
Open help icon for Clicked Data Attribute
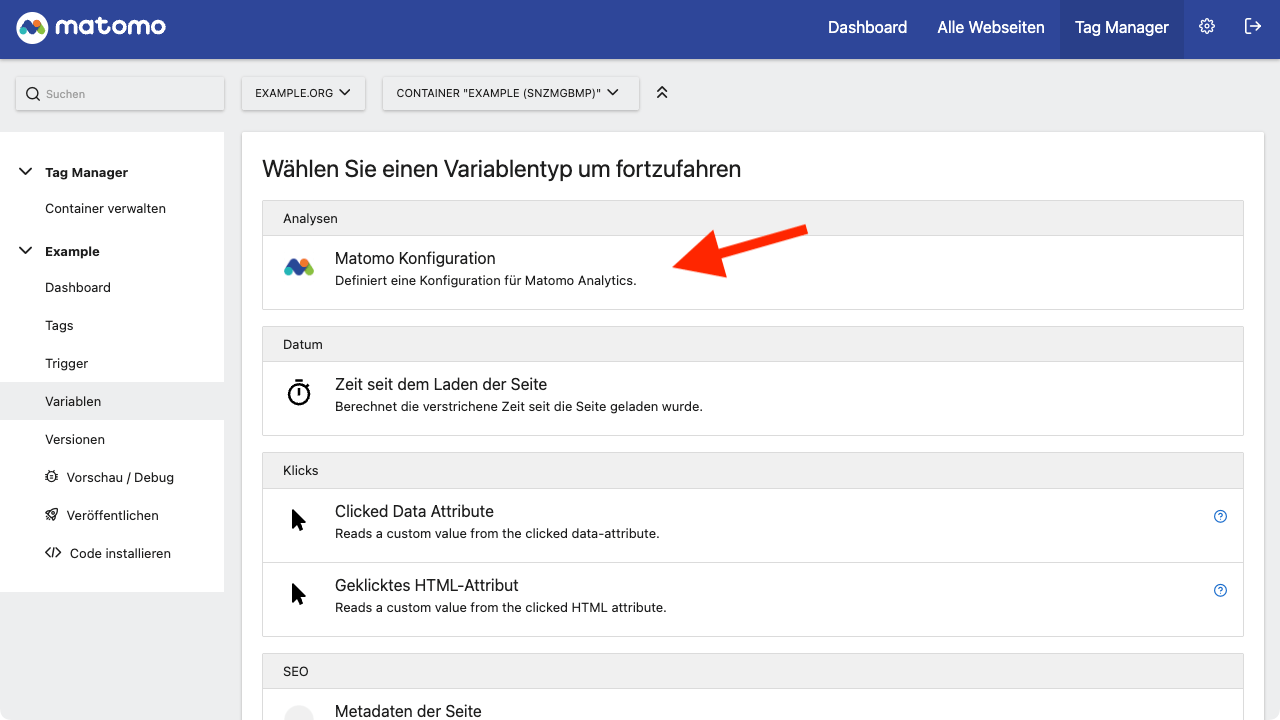(1220, 517)
